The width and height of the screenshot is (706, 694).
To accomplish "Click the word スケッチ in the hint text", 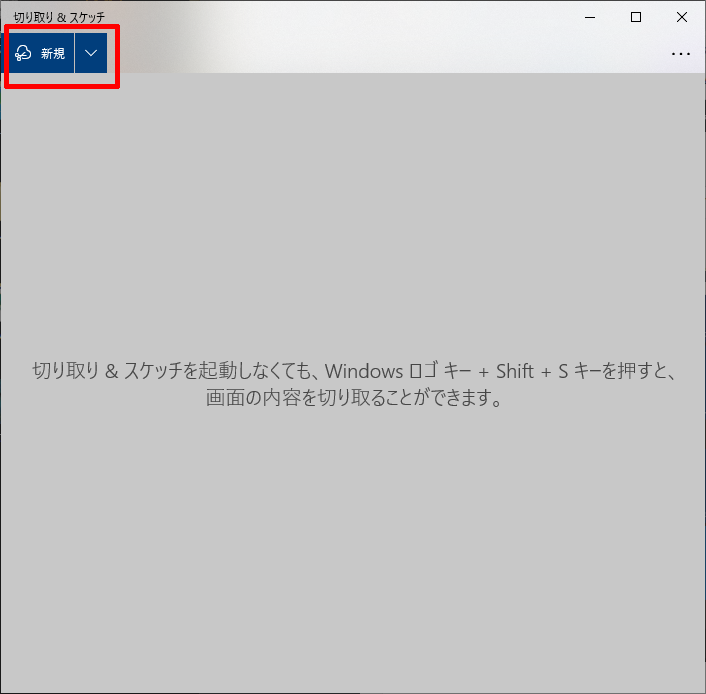I will pos(165,372).
